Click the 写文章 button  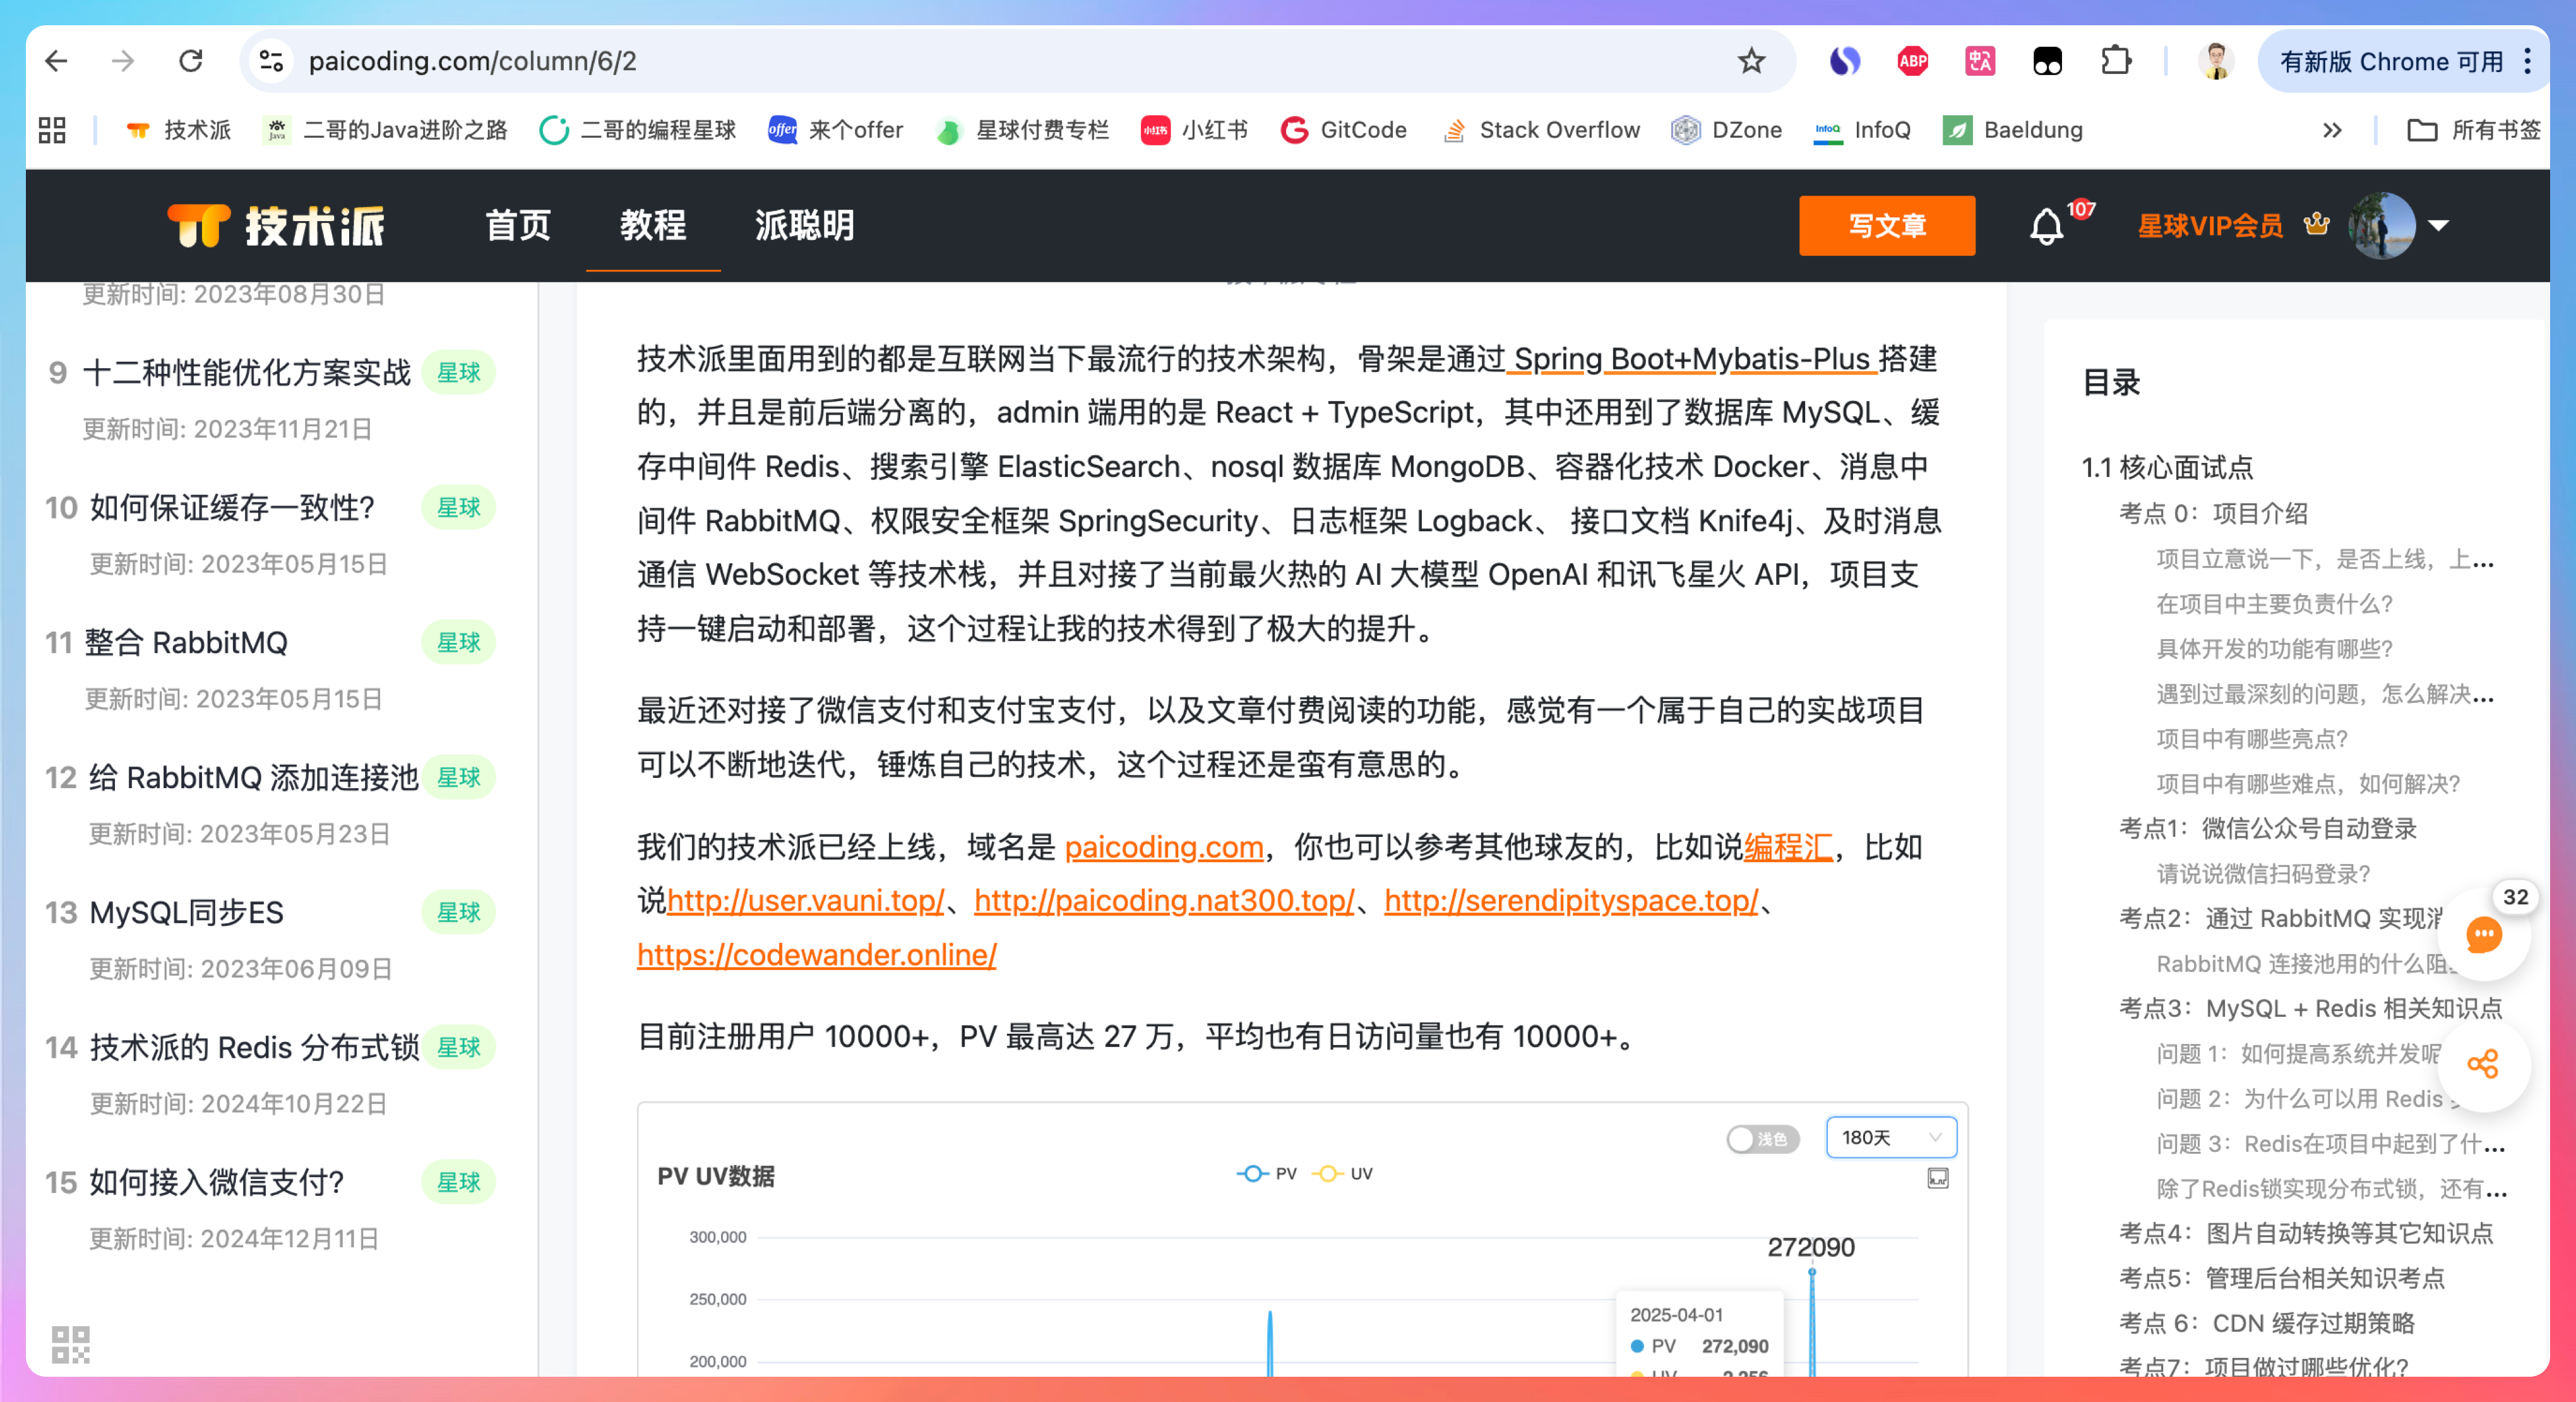coord(1886,226)
